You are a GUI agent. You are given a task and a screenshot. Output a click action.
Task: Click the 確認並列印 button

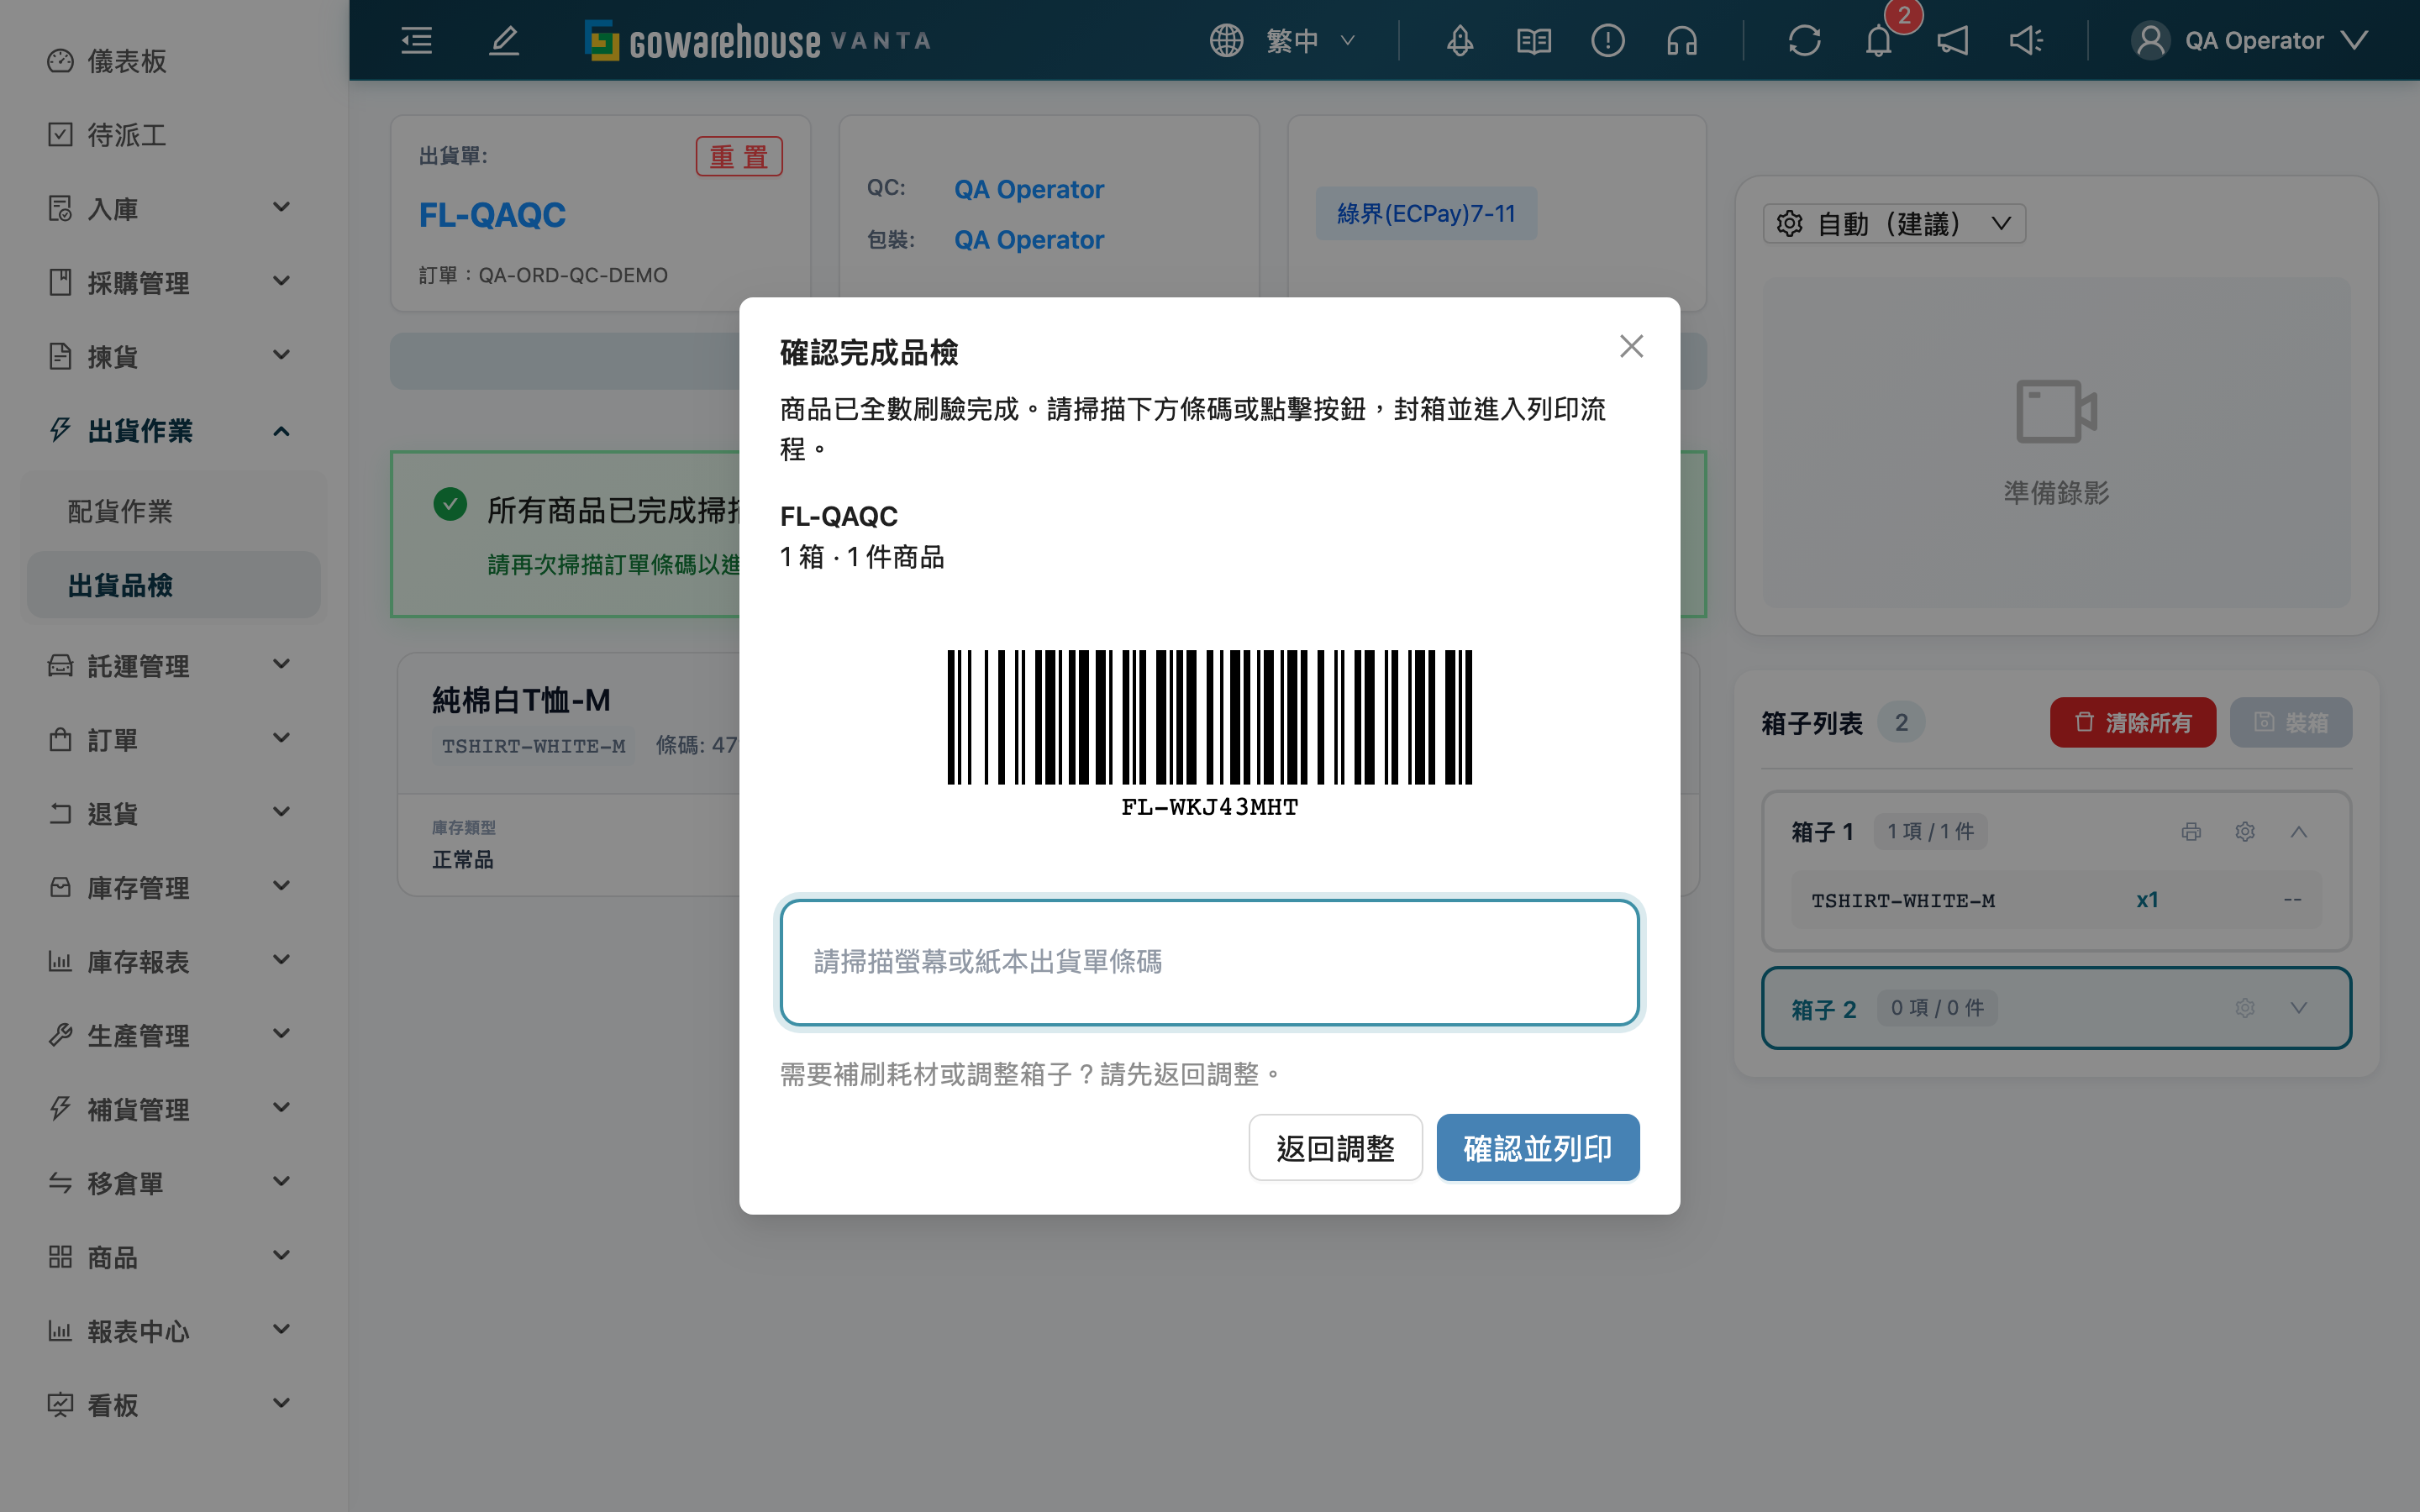tap(1537, 1148)
